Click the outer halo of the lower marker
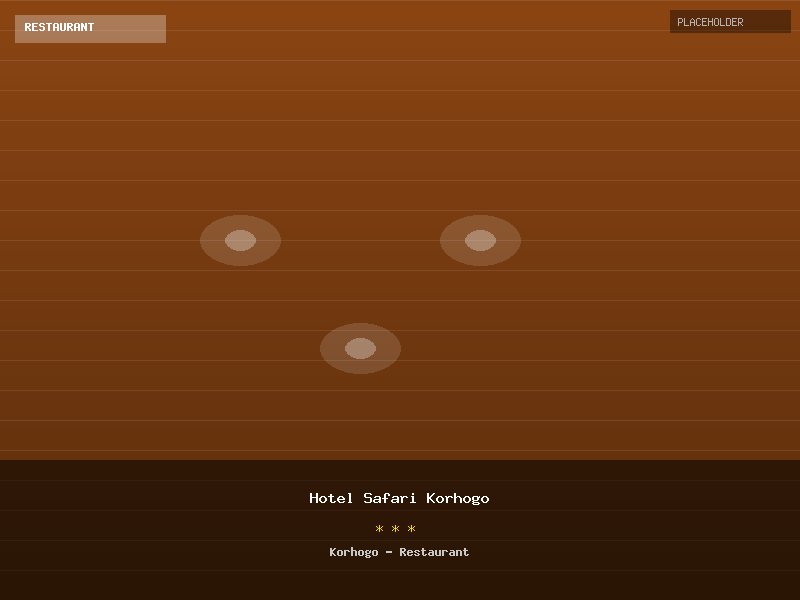The height and width of the screenshot is (600, 800). click(330, 348)
